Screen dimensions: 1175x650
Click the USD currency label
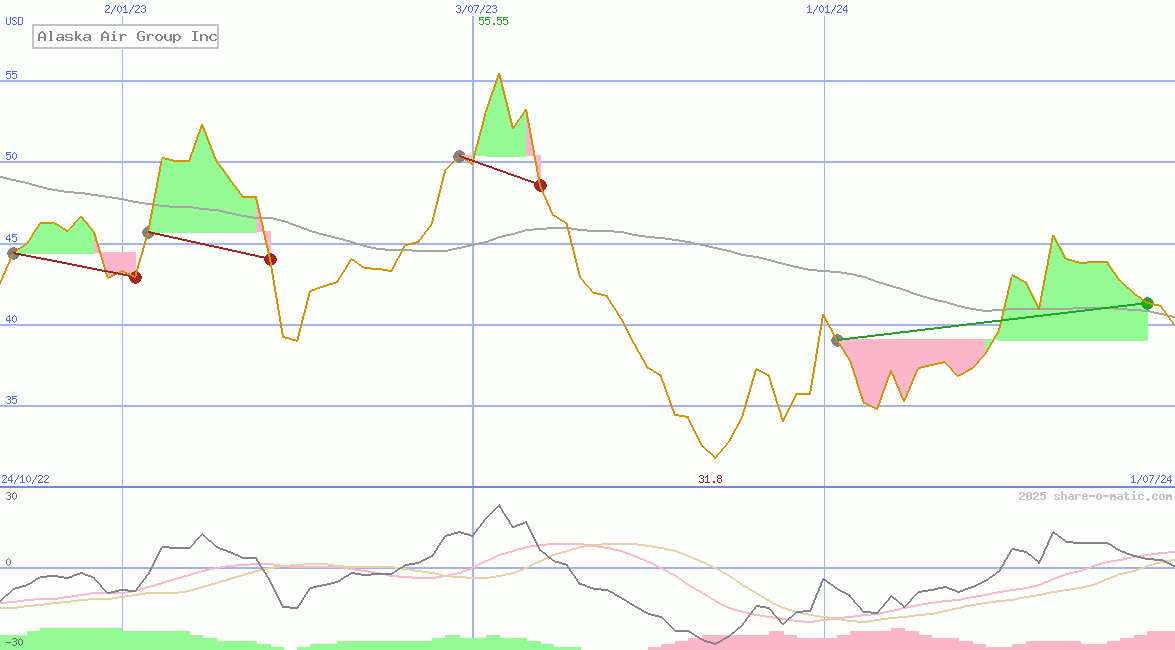point(15,21)
